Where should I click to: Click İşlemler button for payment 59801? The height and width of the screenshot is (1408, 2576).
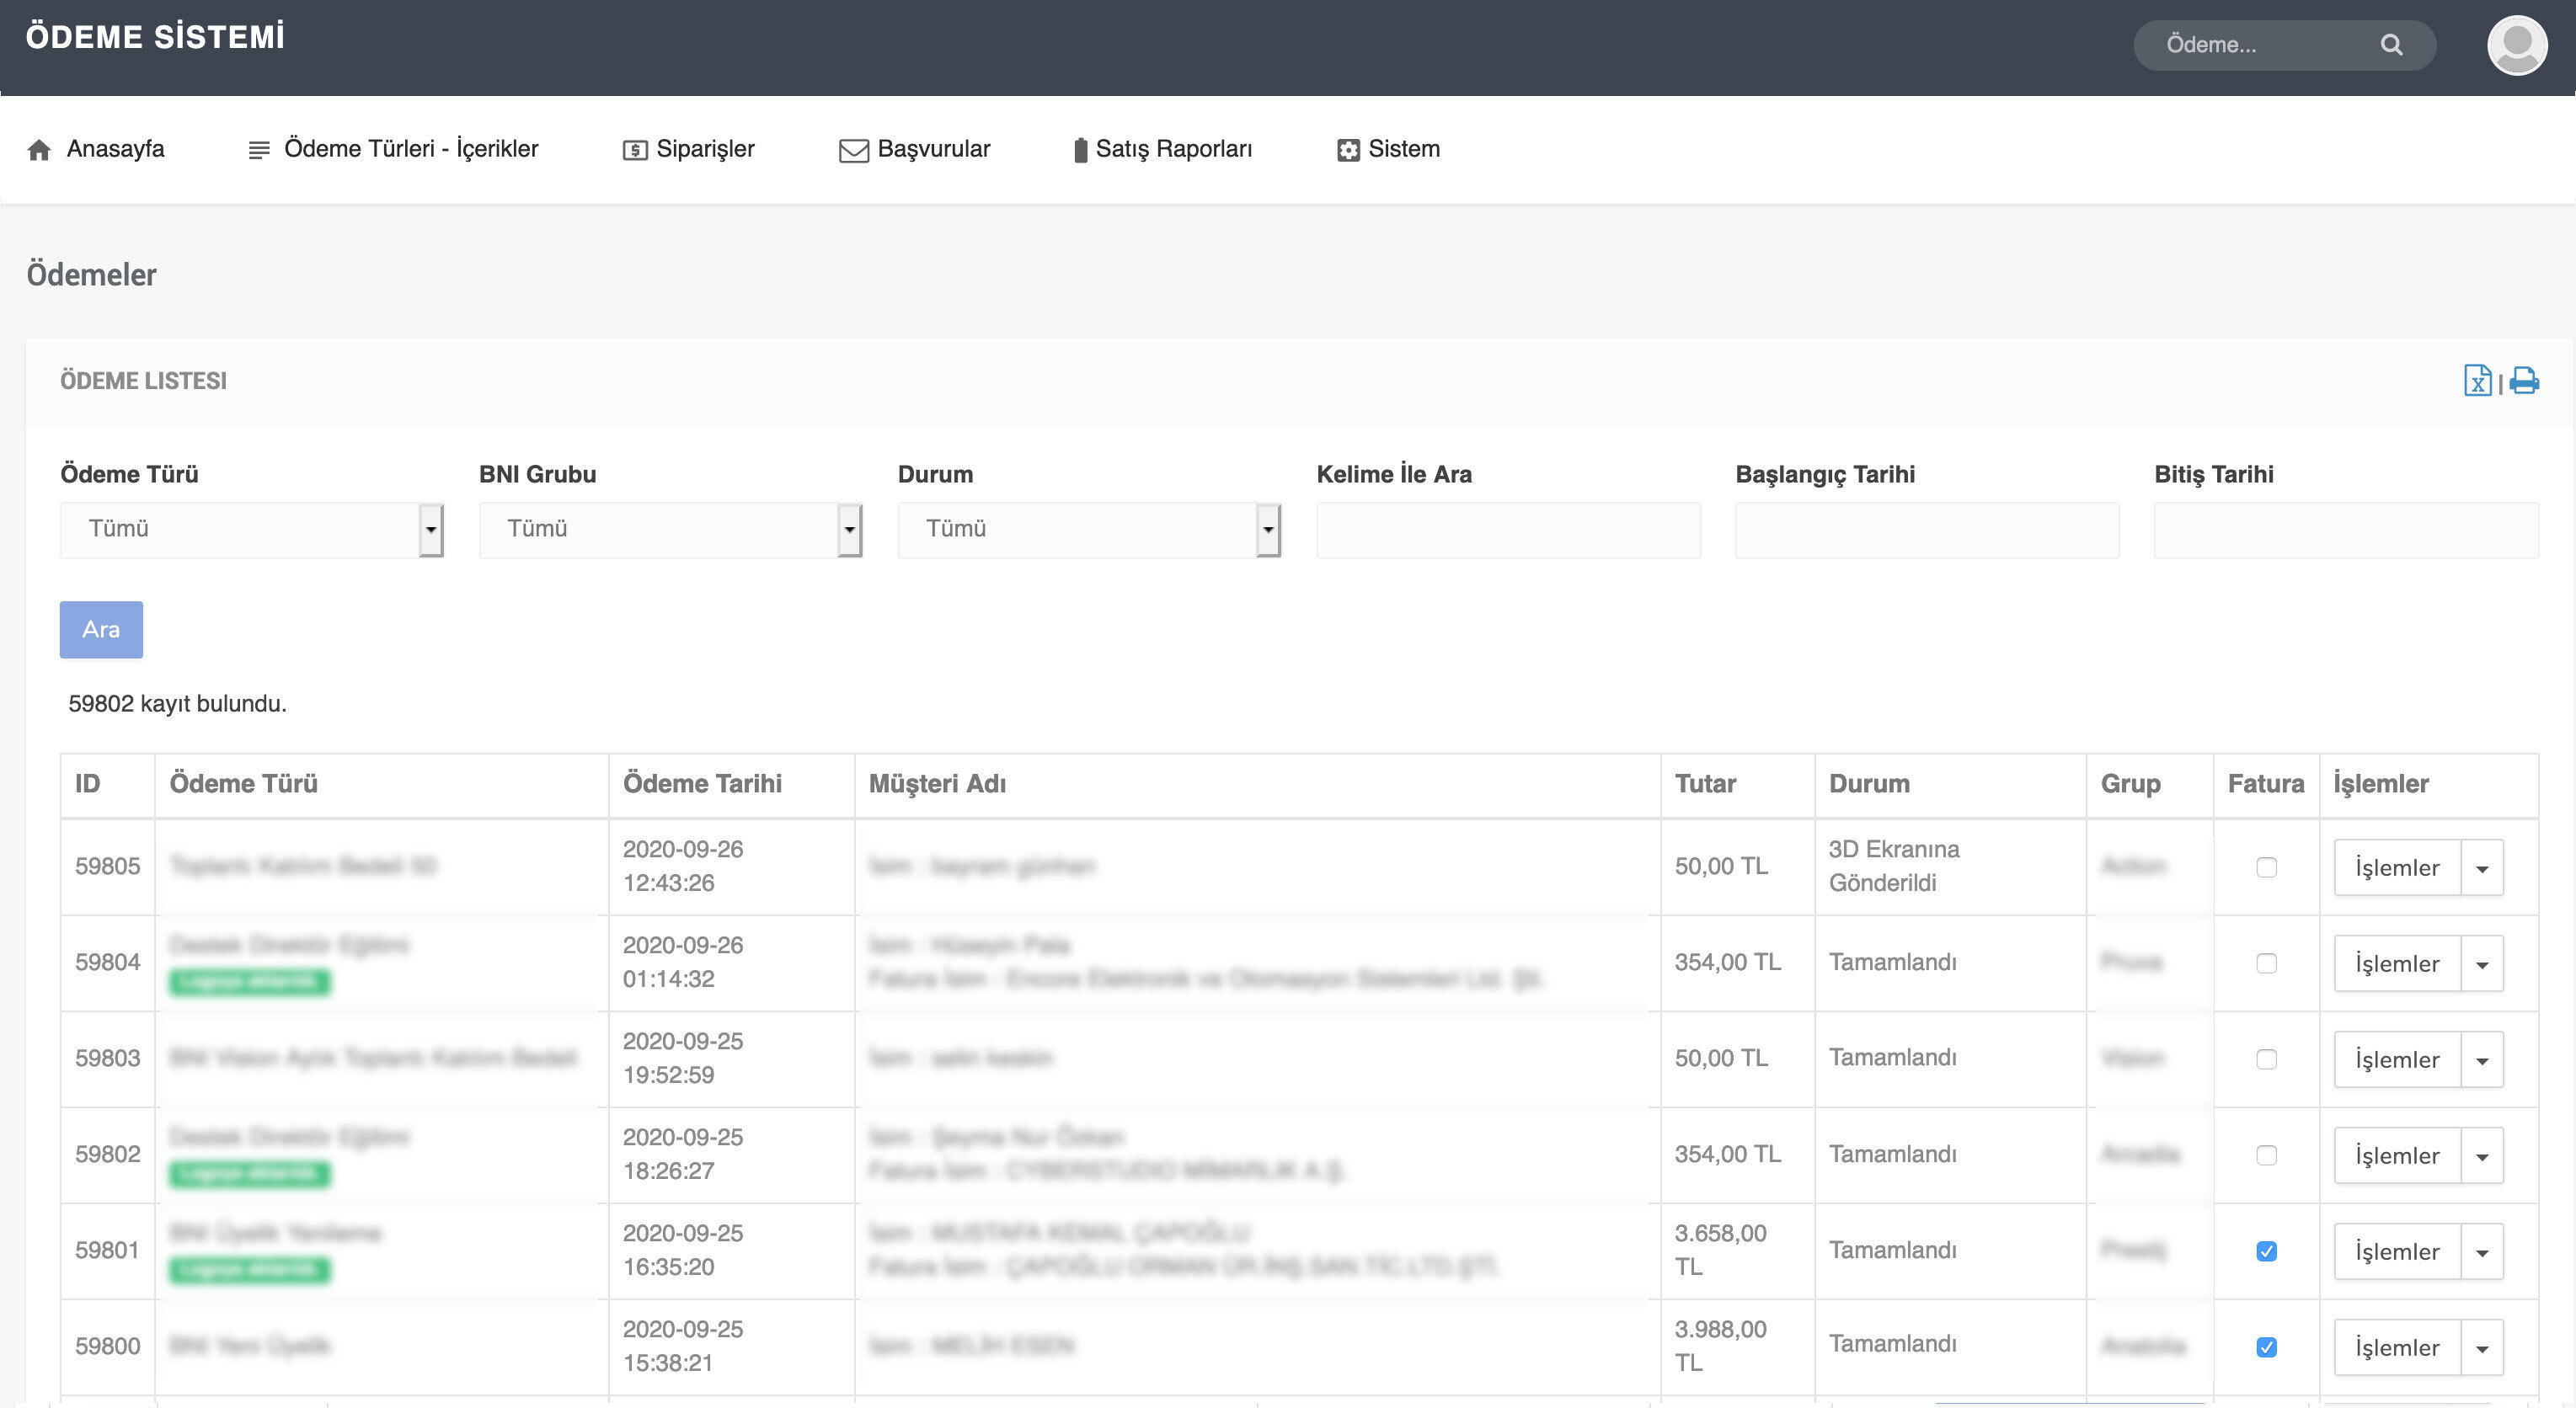tap(2397, 1252)
